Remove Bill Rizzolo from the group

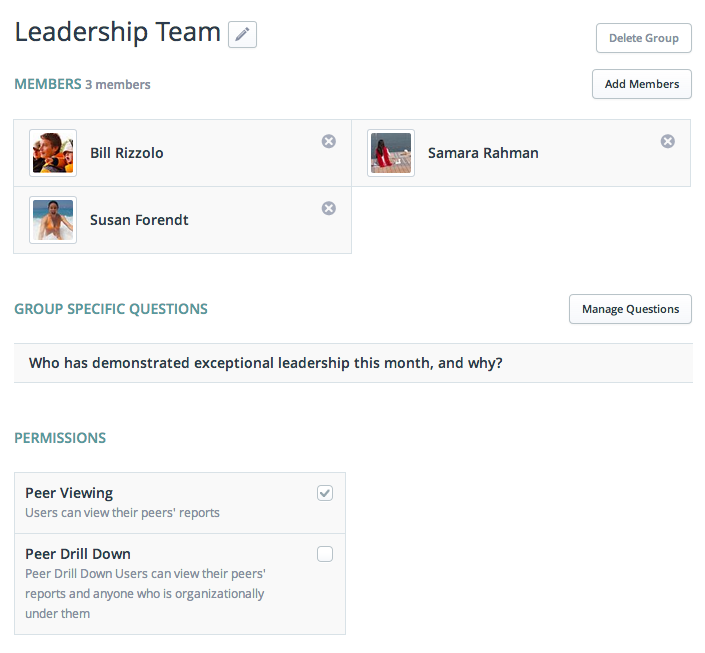328,142
